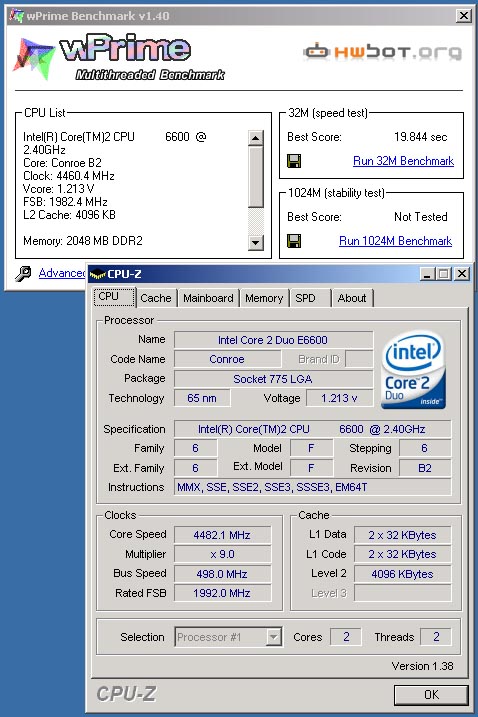This screenshot has width=478, height=717.
Task: Click the CPU-Z title bar icon
Action: (97, 274)
